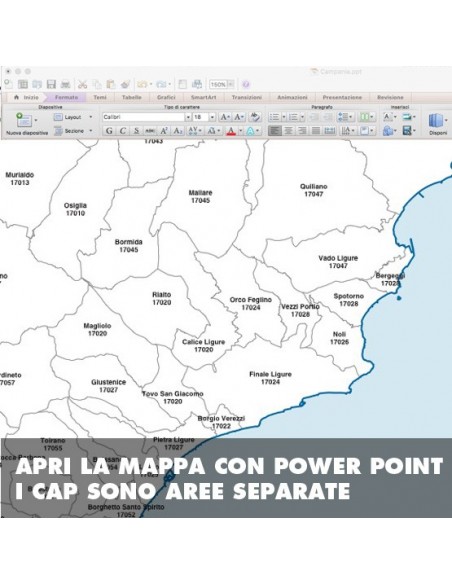This screenshot has width=452, height=584.
Task: Click the red font color swatch
Action: (x=231, y=131)
